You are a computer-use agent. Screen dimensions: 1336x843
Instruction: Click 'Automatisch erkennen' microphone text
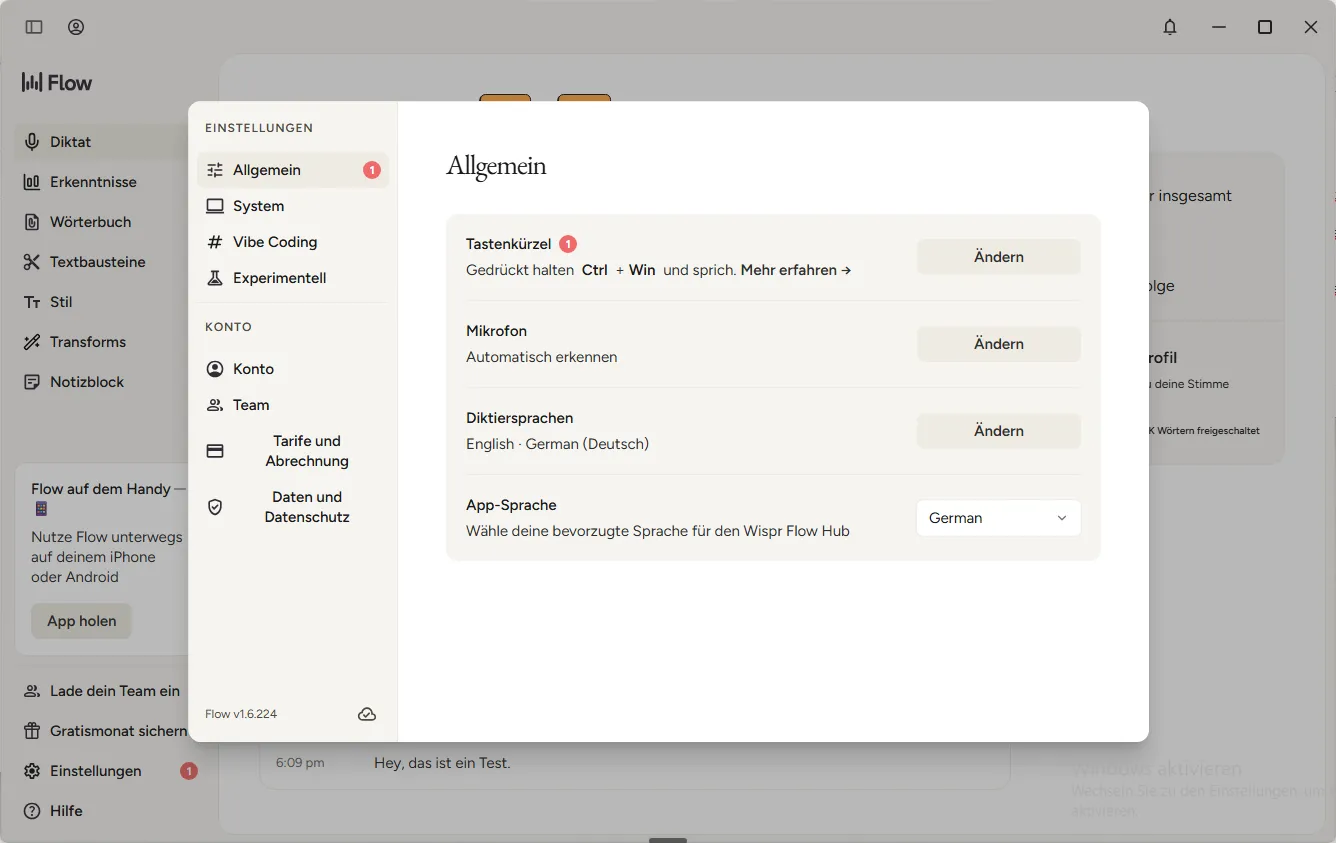point(541,357)
